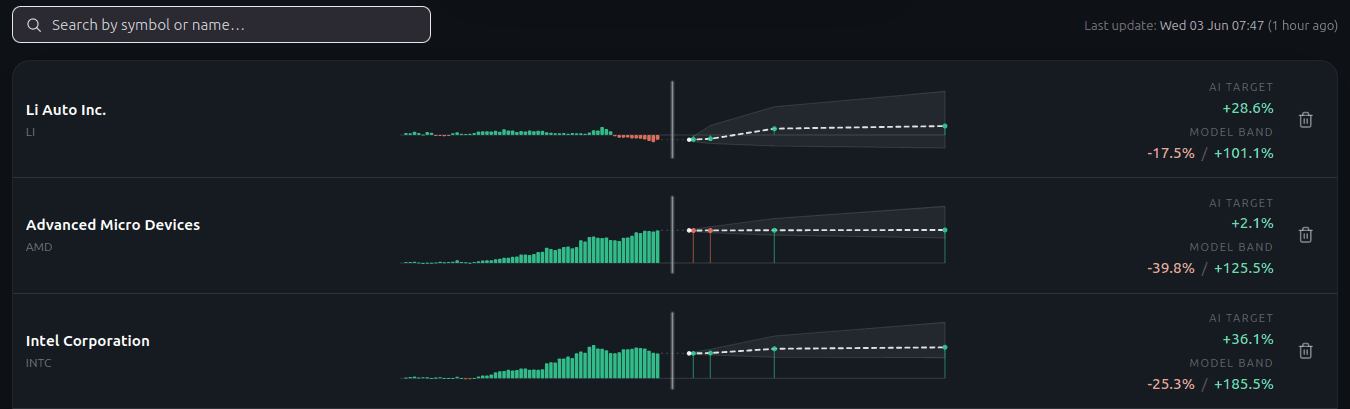Click Intel historical bar chart
1350x409 pixels.
531,361
